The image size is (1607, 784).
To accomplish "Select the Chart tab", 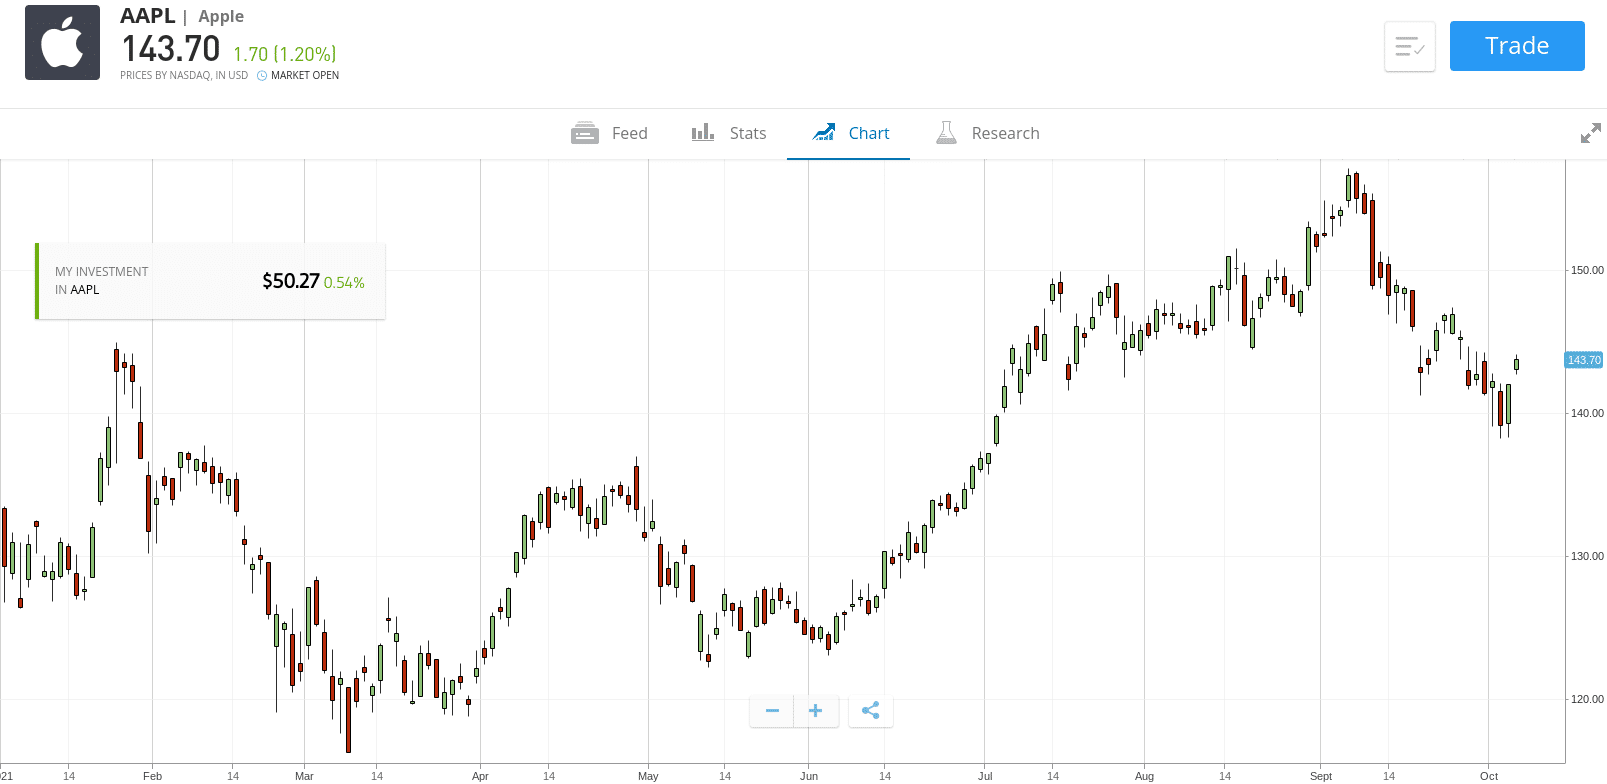I will coord(850,133).
